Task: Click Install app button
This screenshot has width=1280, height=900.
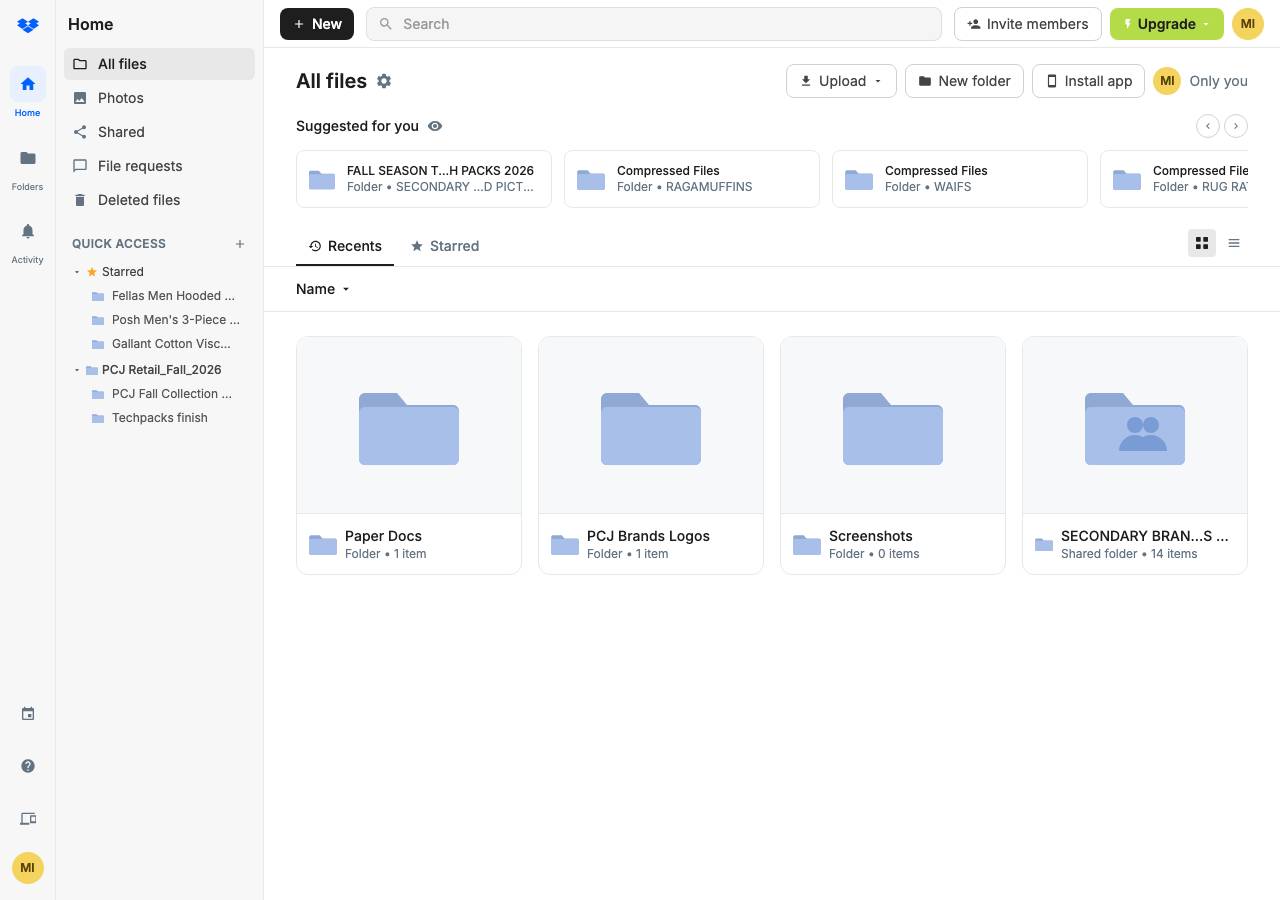Action: (1088, 81)
